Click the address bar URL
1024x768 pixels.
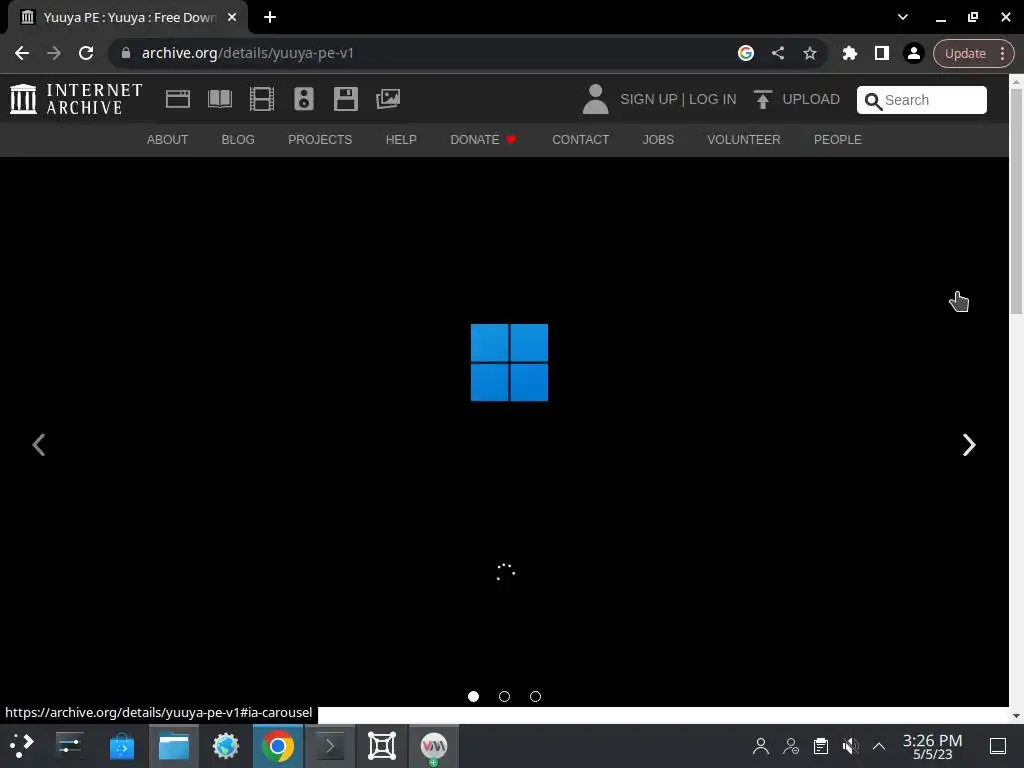248,53
